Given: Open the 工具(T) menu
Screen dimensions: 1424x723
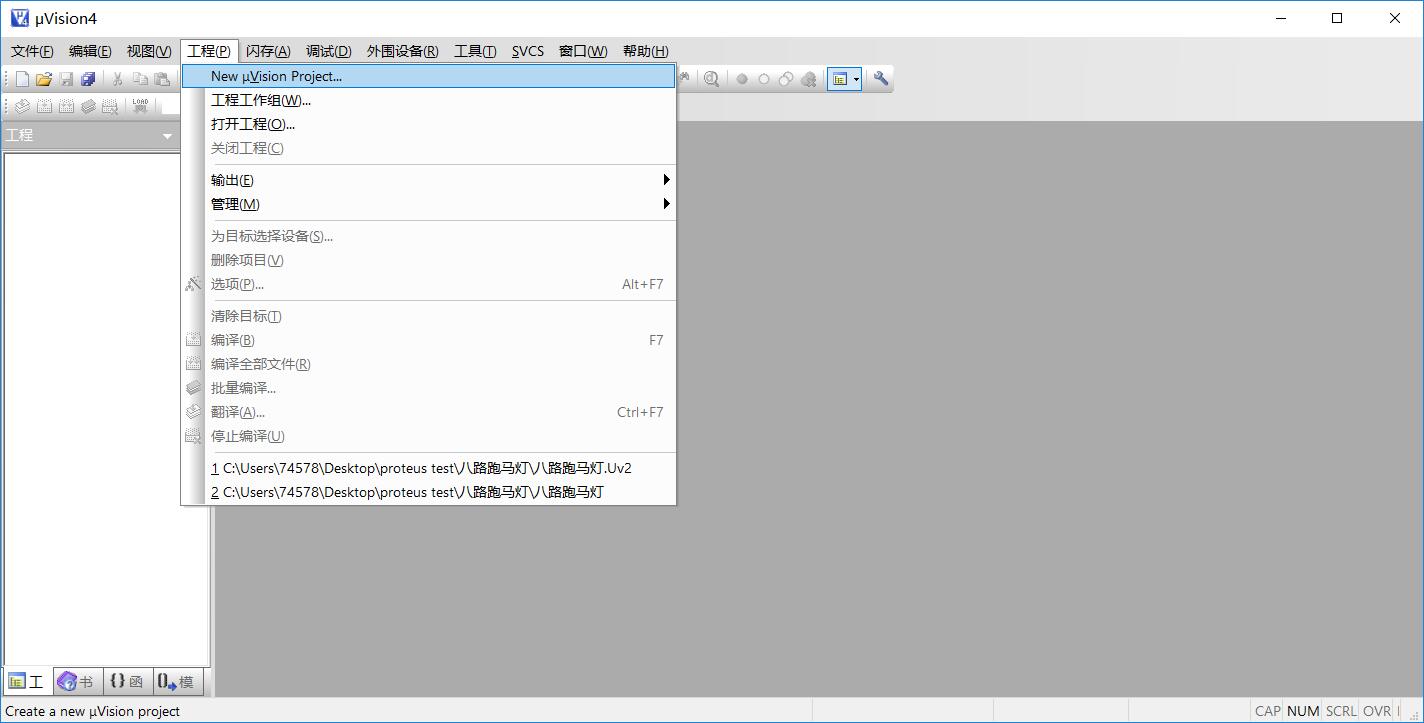Looking at the screenshot, I should [475, 51].
